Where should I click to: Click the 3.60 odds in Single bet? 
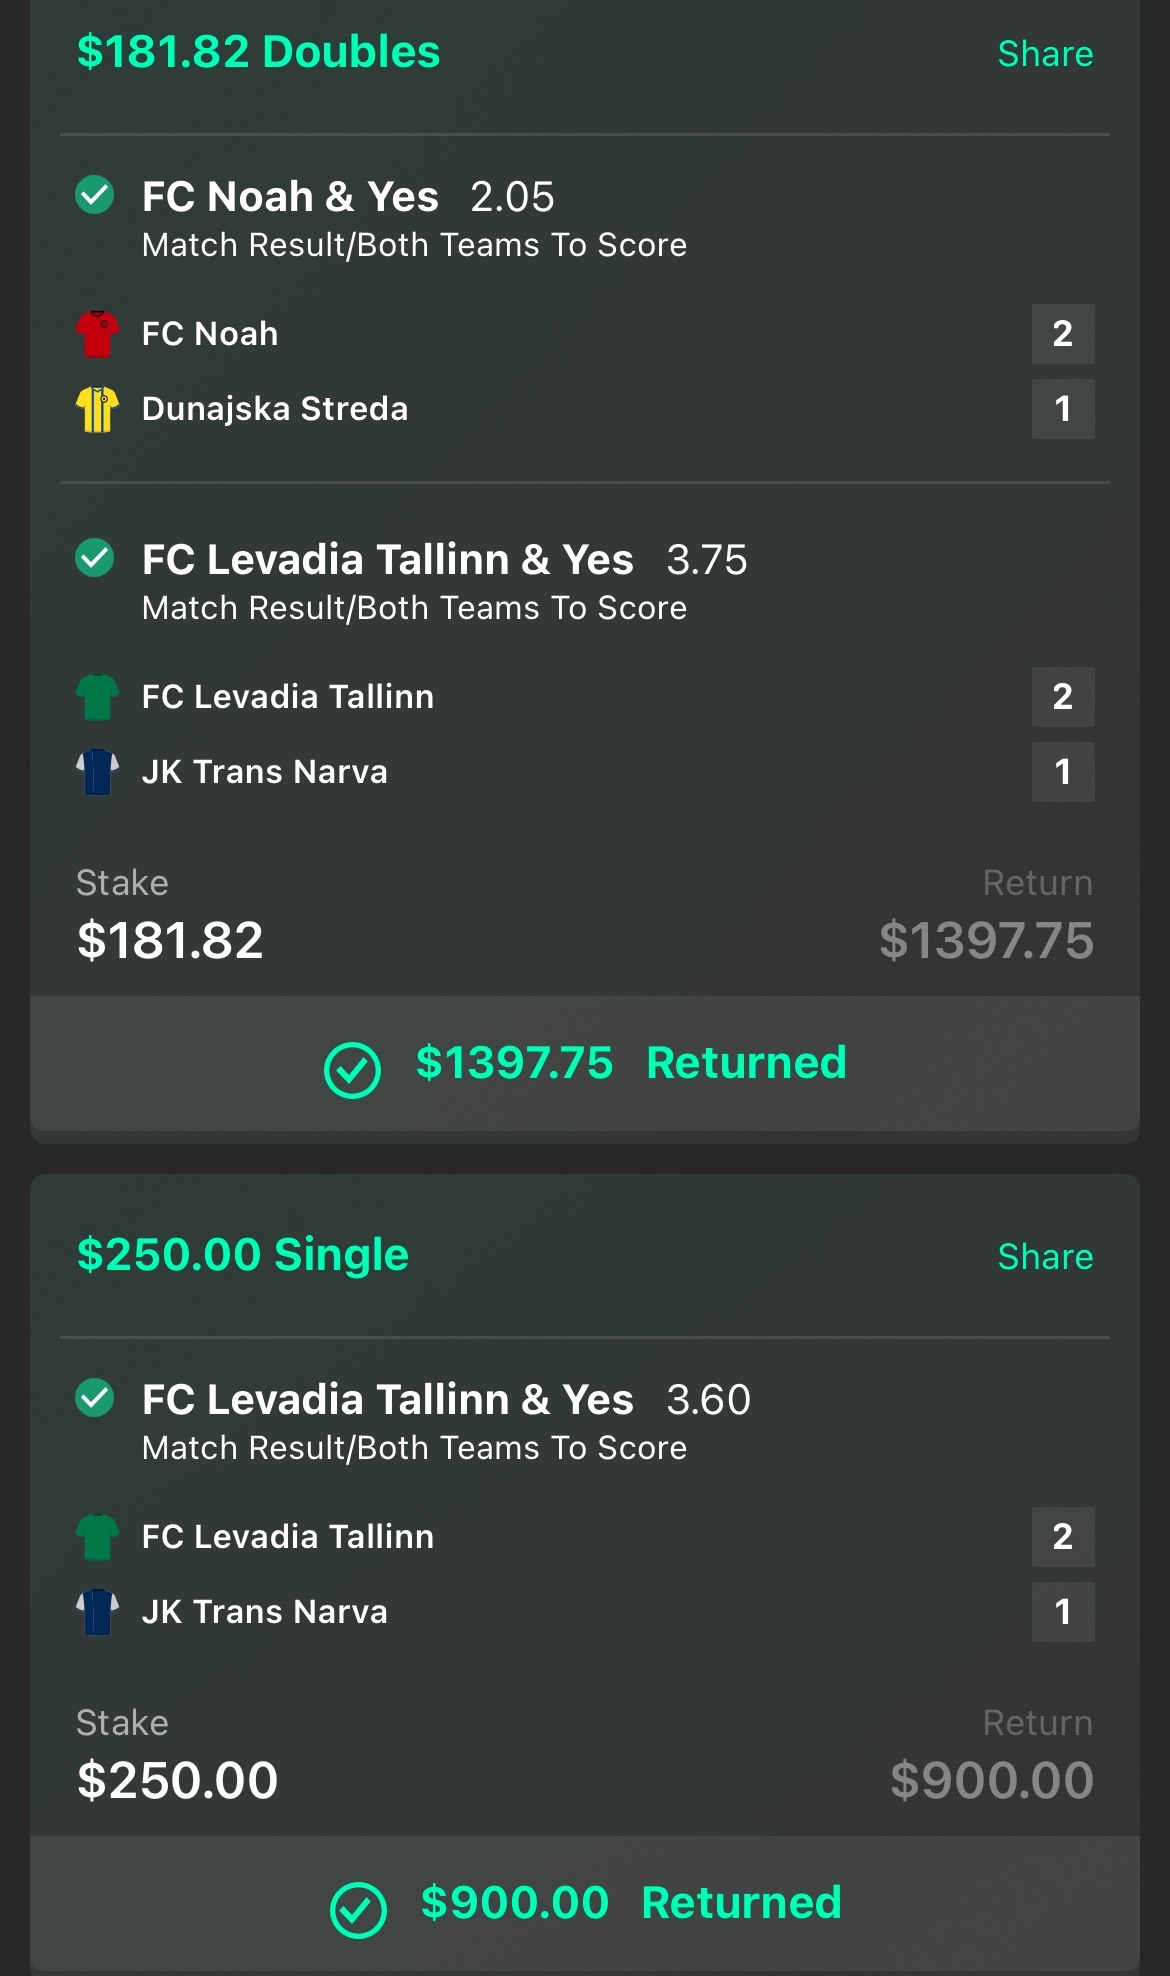coord(708,1400)
